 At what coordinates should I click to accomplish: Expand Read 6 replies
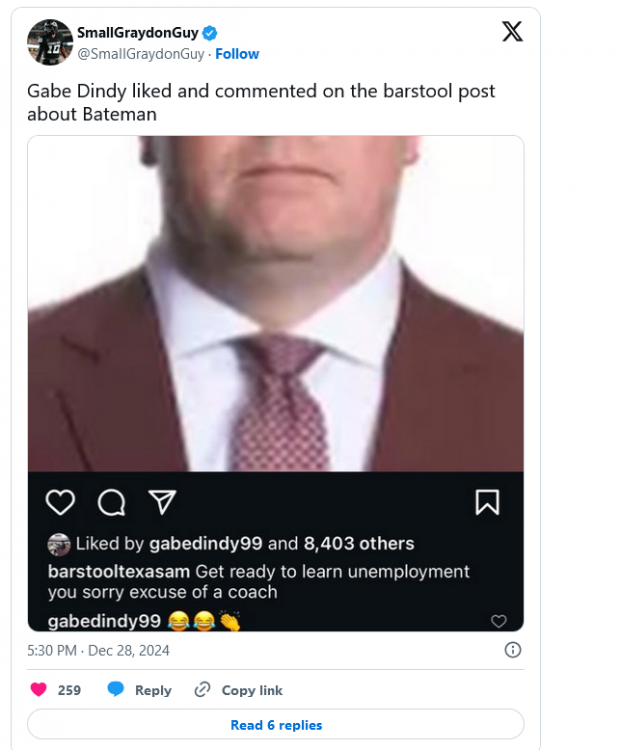[276, 725]
